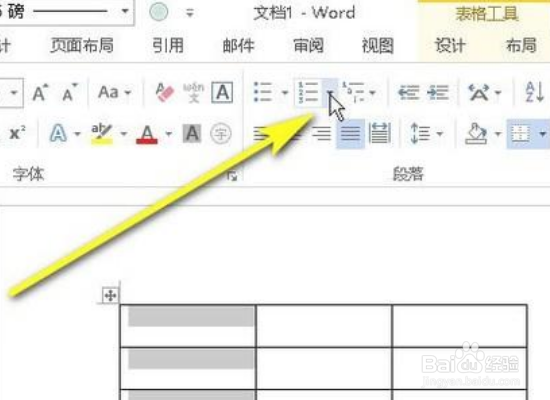Toggle character shading gray A icon
Screen dimensions: 550x400
[x=192, y=134]
